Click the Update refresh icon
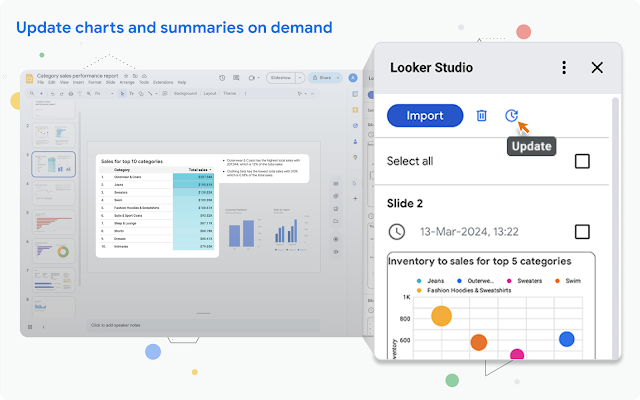 coord(511,116)
